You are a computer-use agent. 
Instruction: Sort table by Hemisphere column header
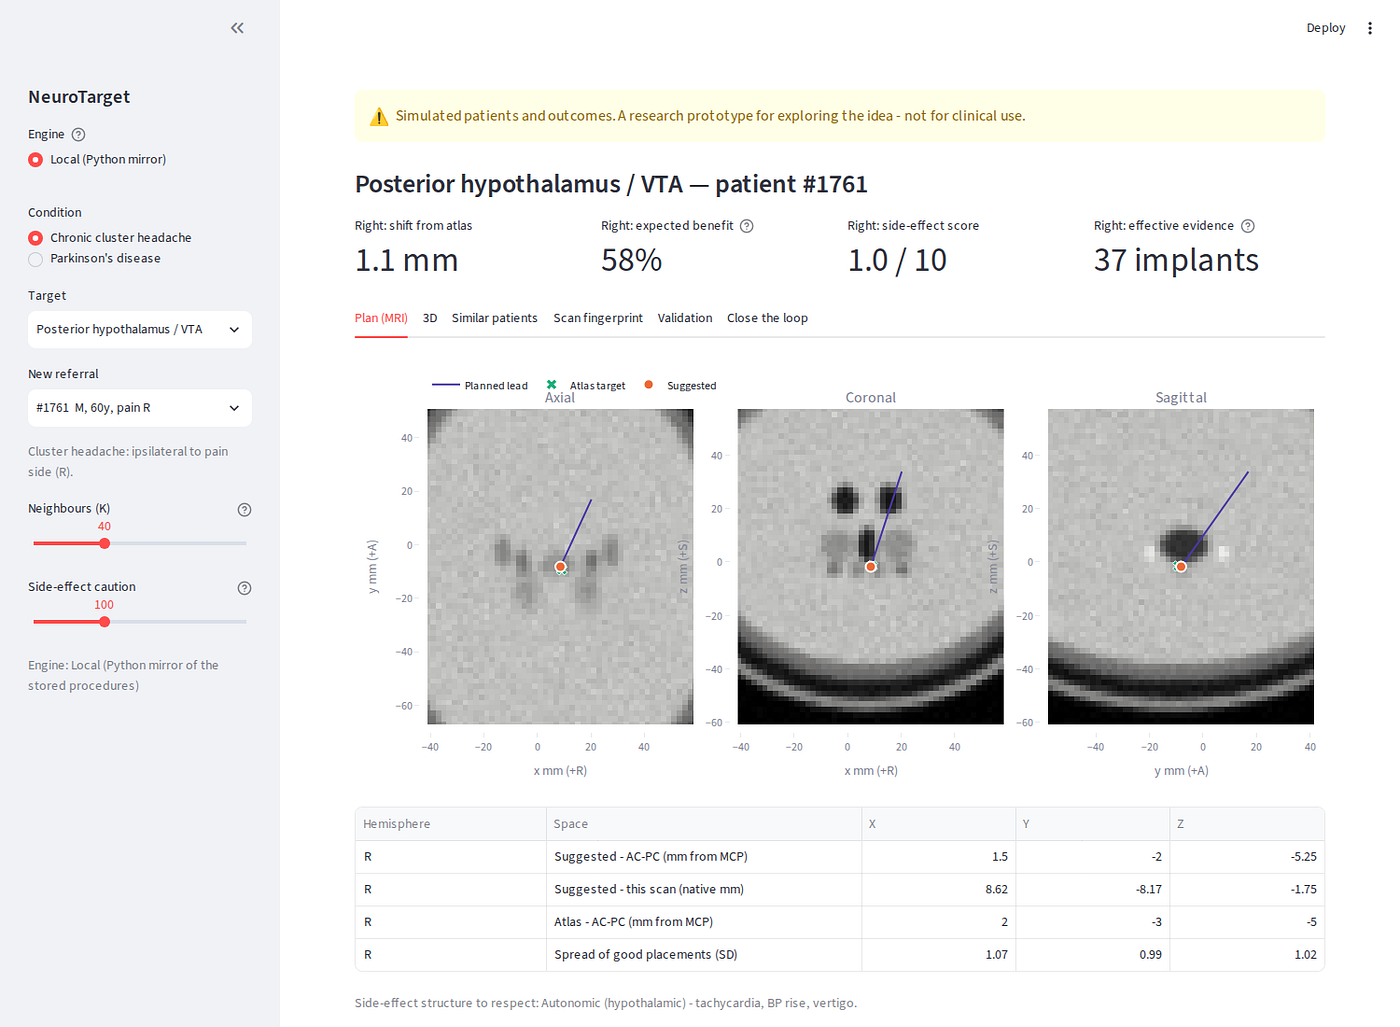pyautogui.click(x=450, y=824)
